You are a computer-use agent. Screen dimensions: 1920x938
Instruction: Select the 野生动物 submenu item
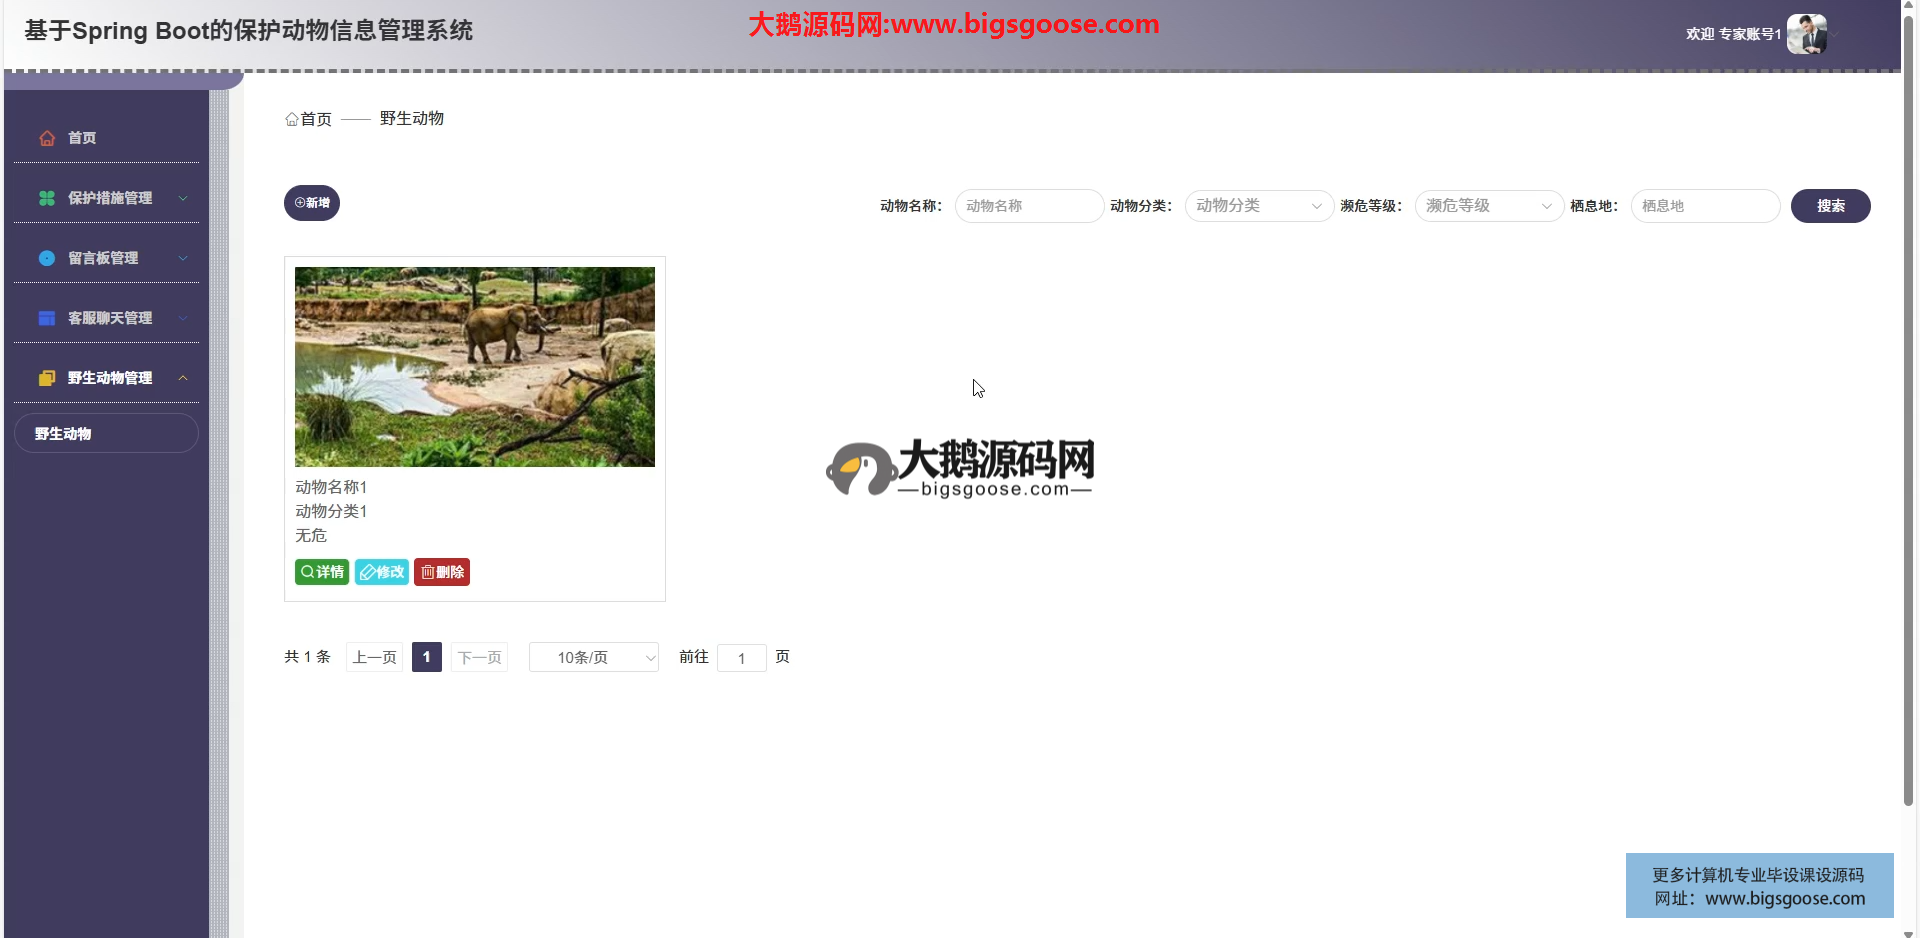(x=106, y=434)
